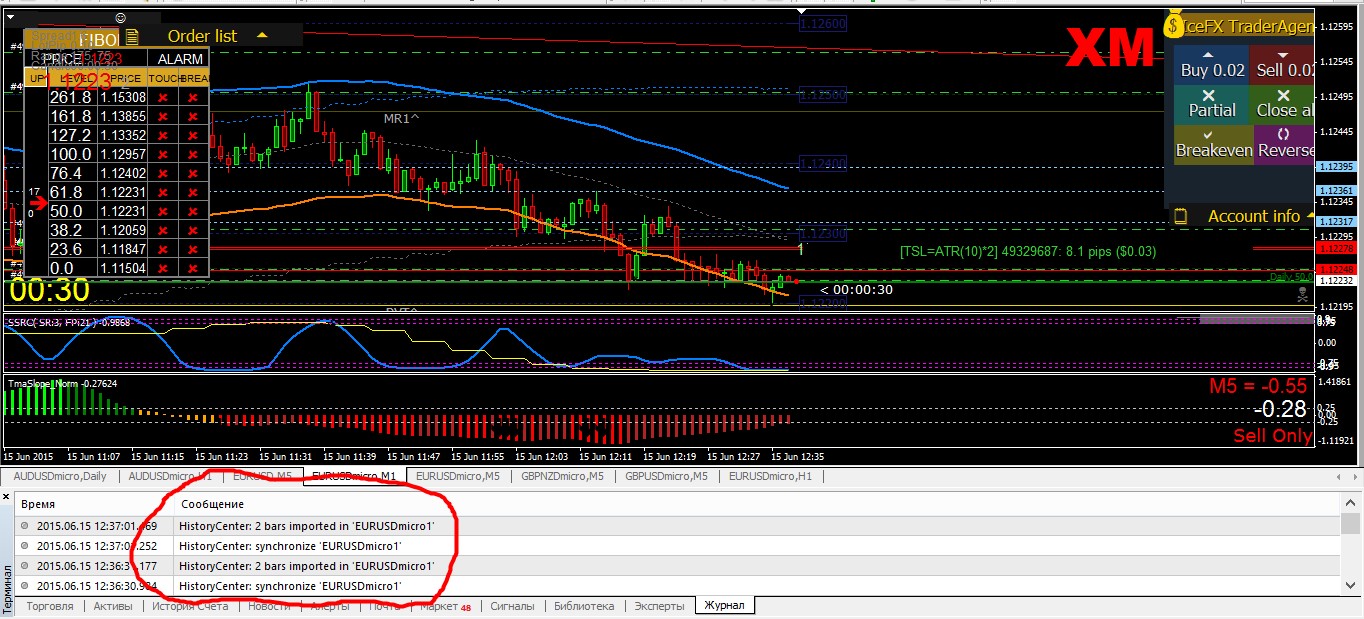1364x619 pixels.
Task: Click the ALARM header in Fibo panel
Action: point(180,59)
